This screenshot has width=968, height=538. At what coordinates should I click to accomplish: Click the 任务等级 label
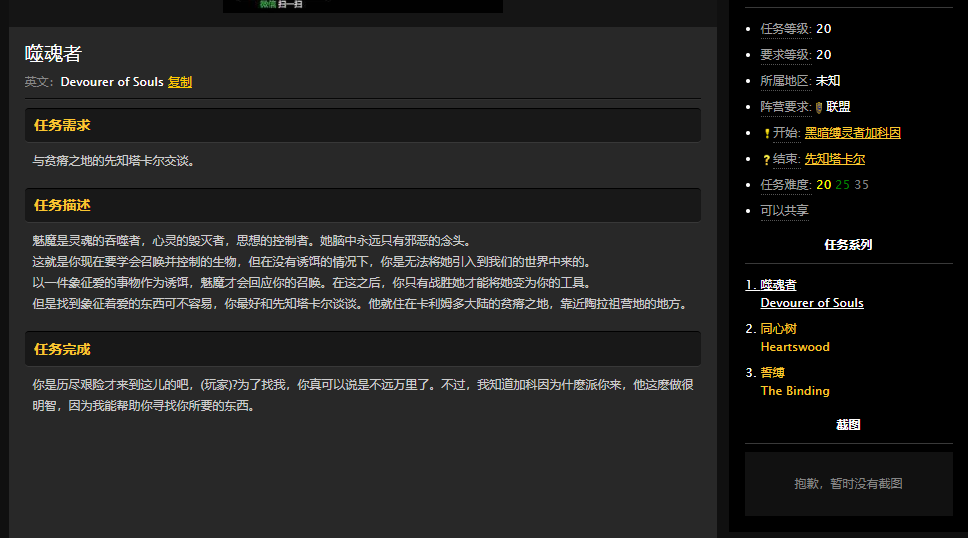point(785,29)
